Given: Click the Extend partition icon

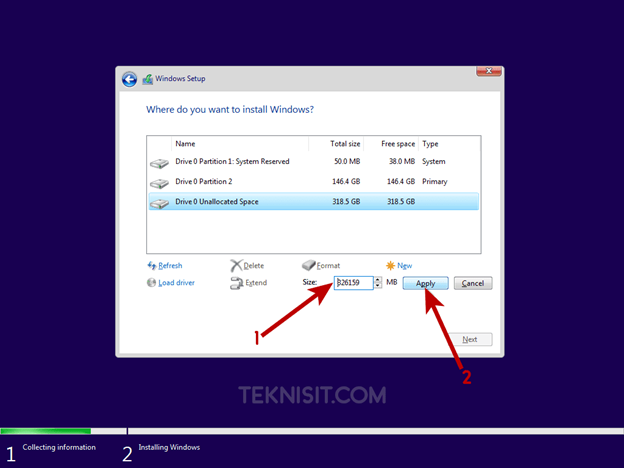Looking at the screenshot, I should [x=236, y=283].
